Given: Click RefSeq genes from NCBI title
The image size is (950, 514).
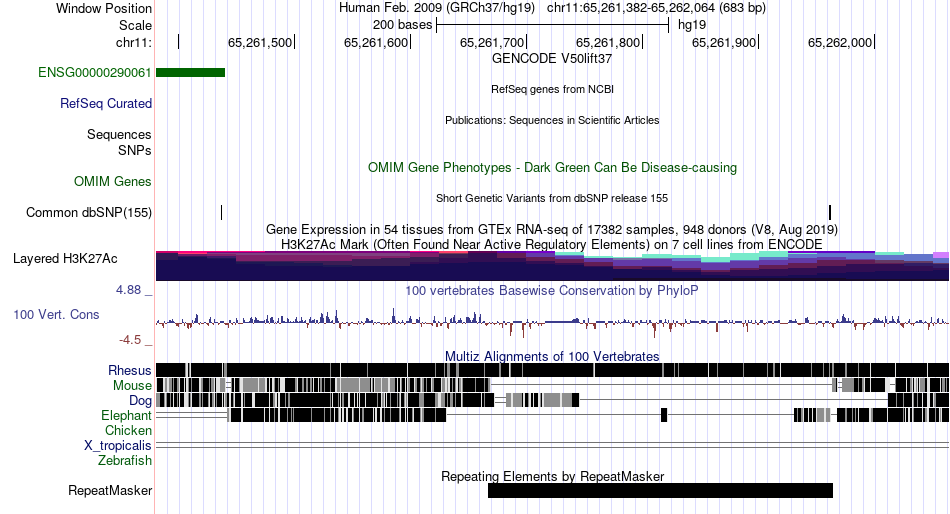Looking at the screenshot, I should point(552,89).
